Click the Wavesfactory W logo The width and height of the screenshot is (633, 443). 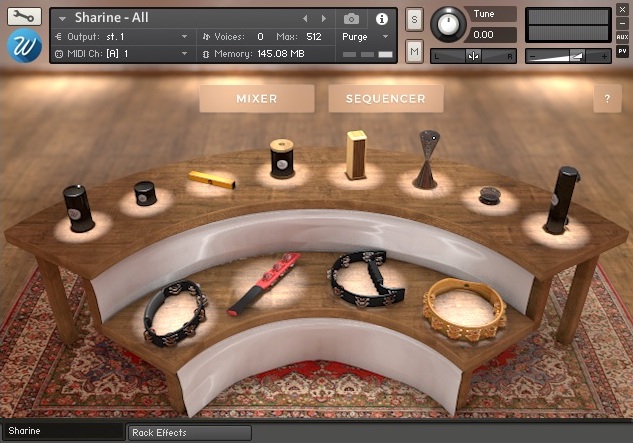[24, 46]
